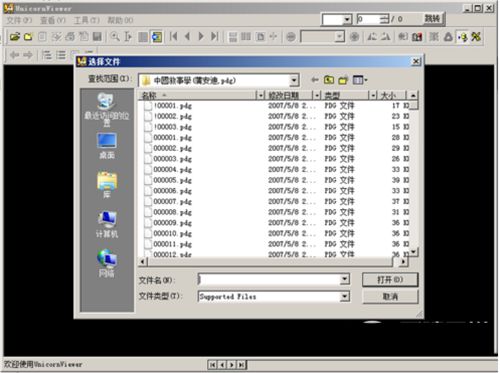Click the next page arrow in toolbar

[x=201, y=36]
